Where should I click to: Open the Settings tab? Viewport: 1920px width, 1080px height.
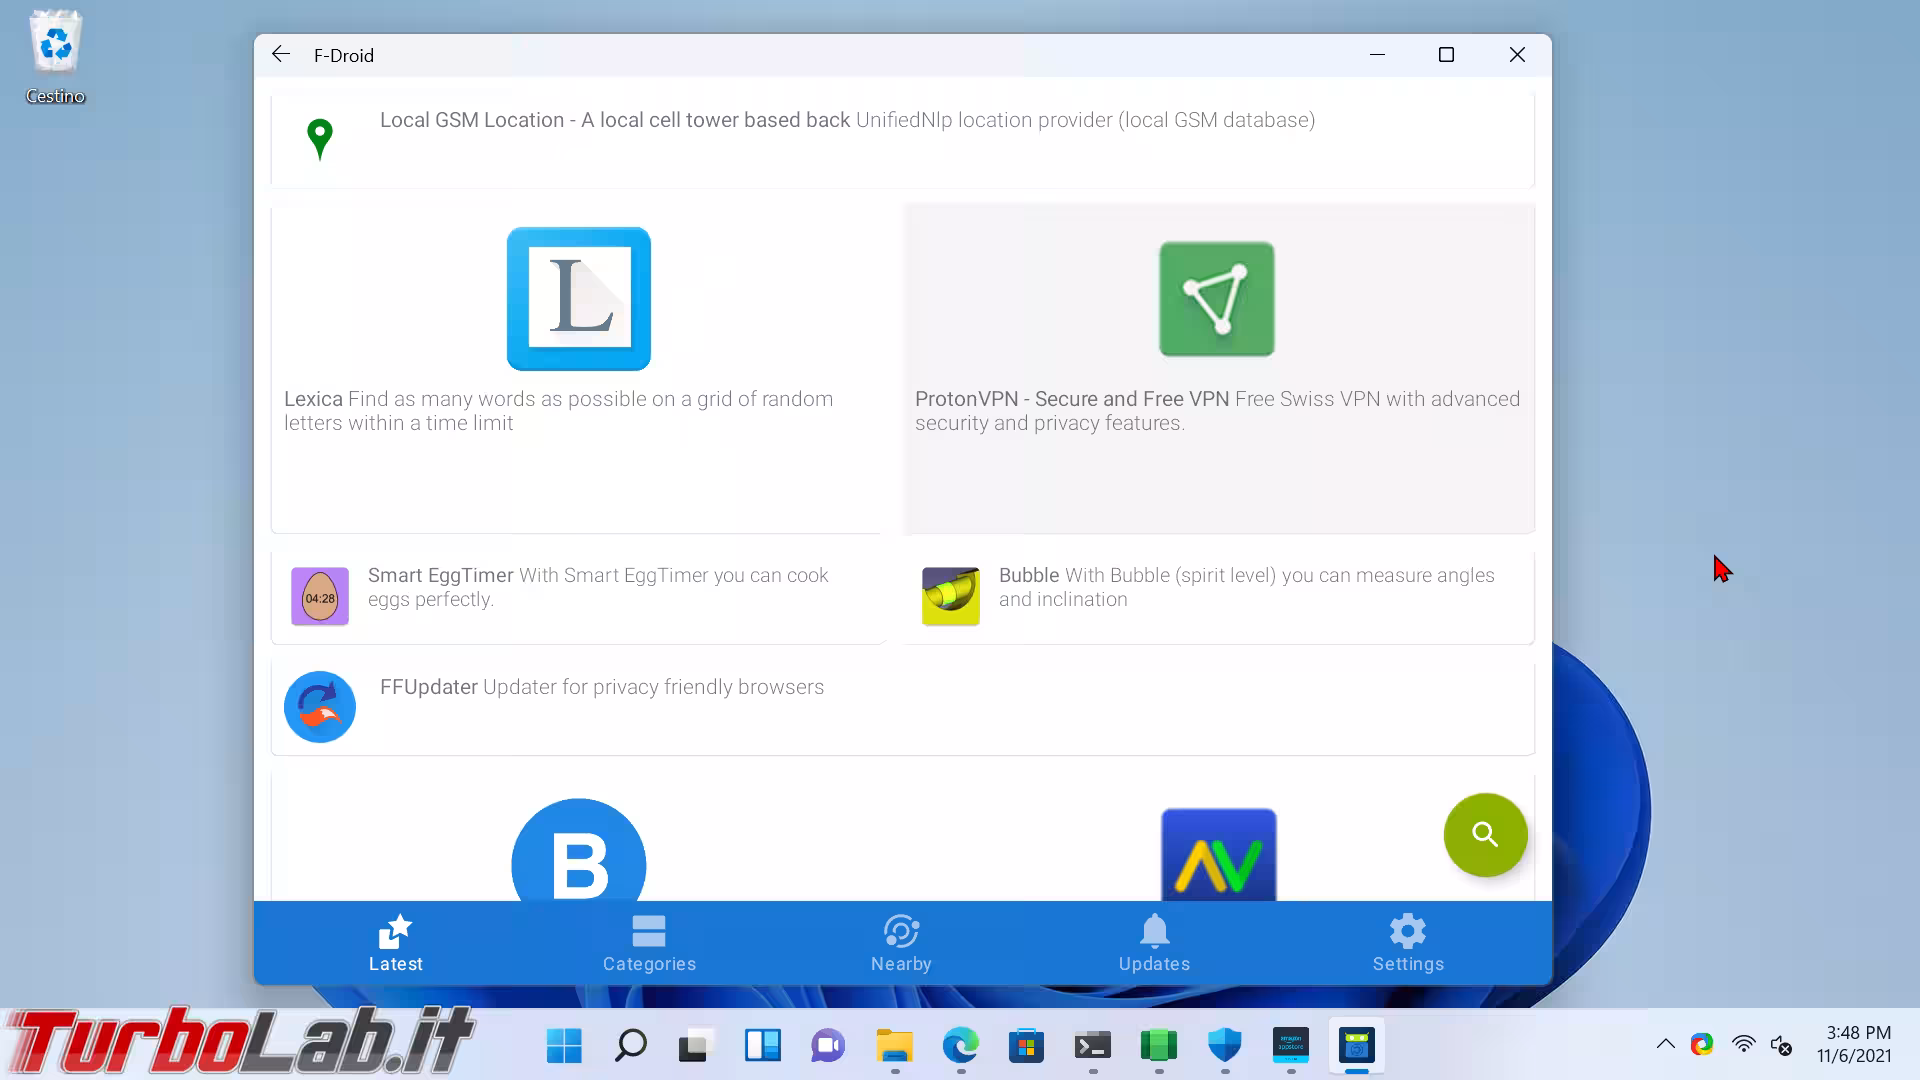pos(1408,943)
